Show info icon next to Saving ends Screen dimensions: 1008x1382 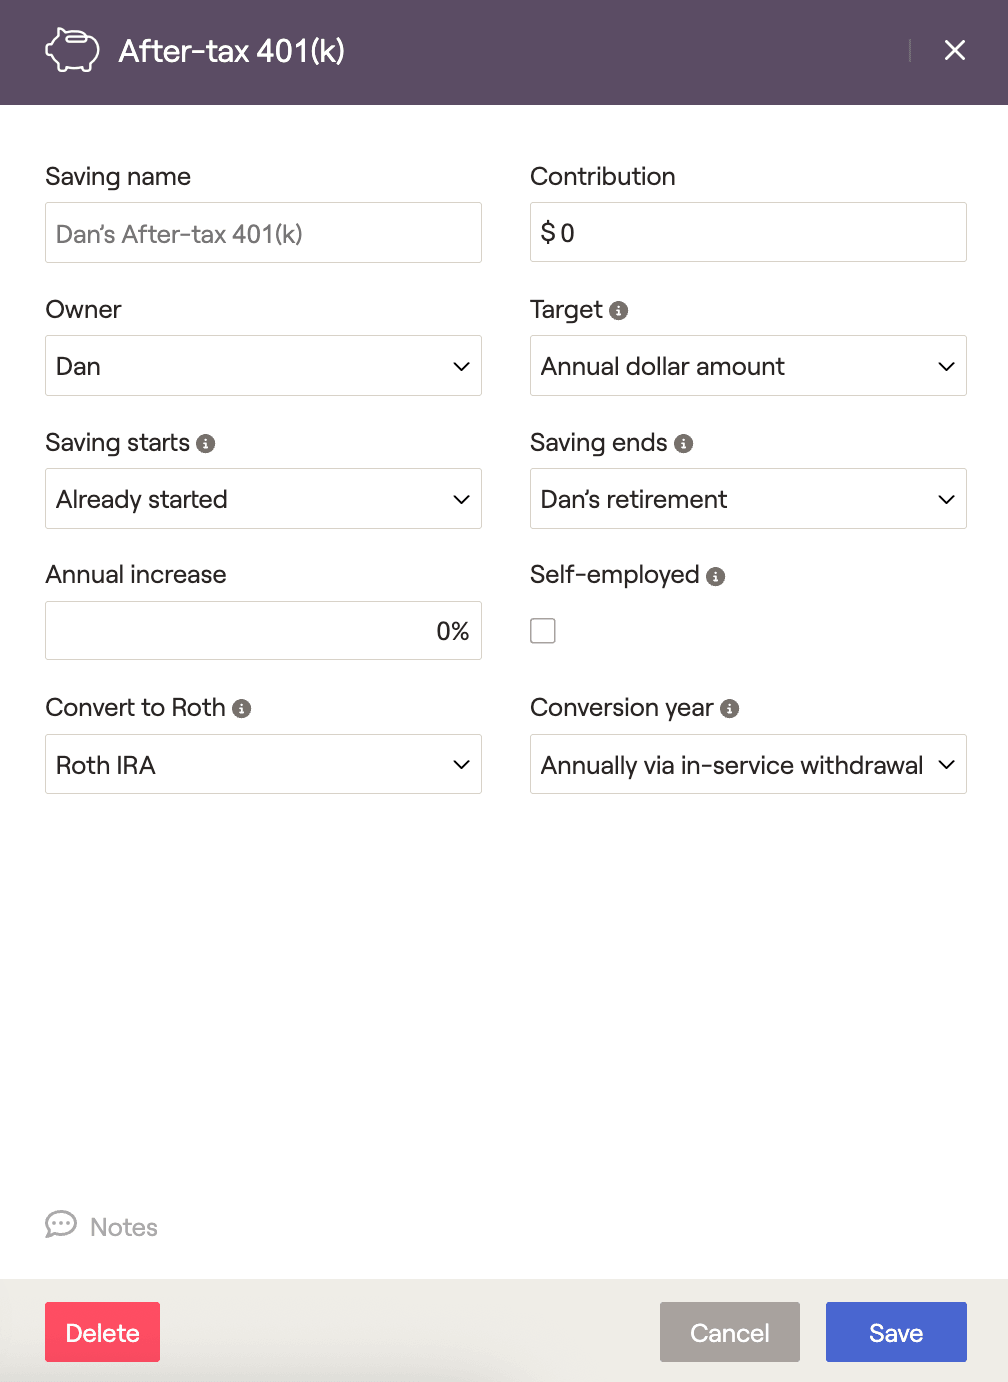(x=684, y=444)
